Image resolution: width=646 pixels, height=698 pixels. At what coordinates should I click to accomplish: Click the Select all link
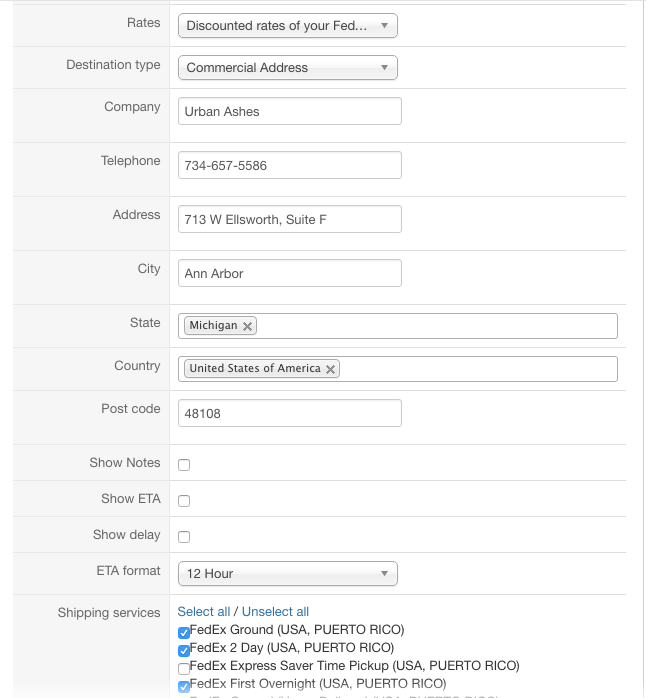pos(204,612)
